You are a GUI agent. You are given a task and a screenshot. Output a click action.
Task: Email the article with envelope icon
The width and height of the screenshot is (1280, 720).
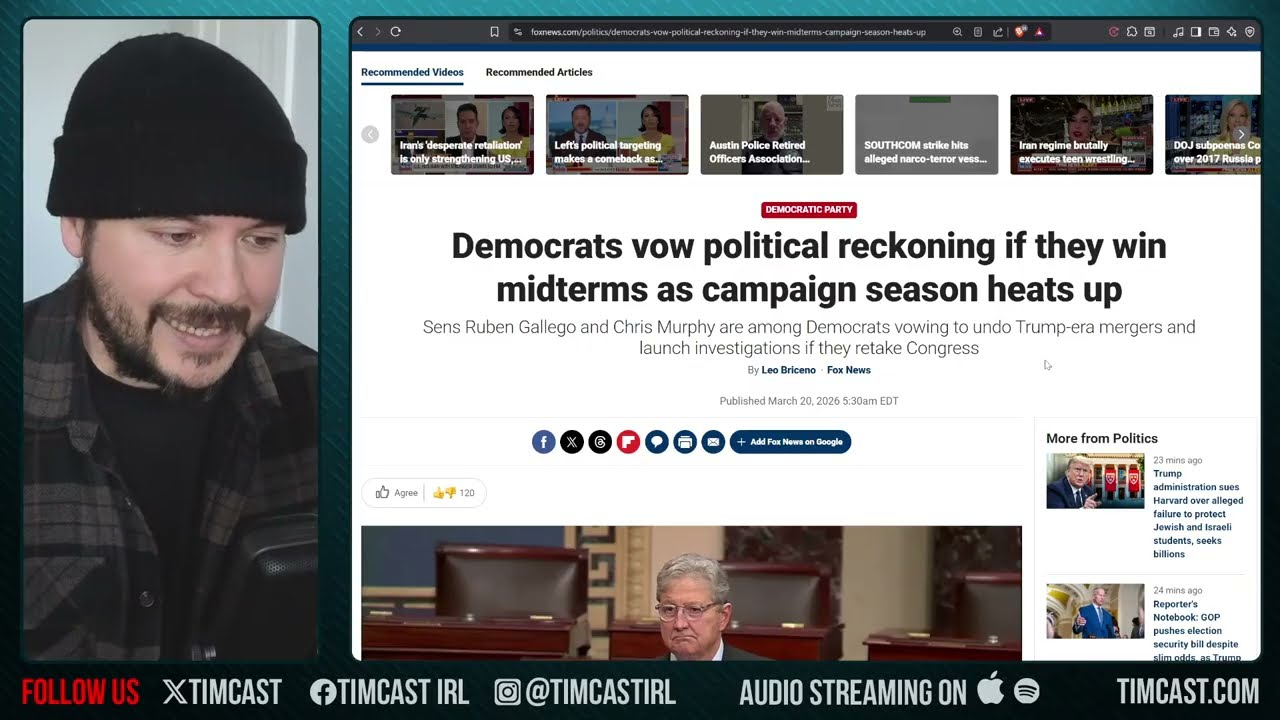pos(713,442)
